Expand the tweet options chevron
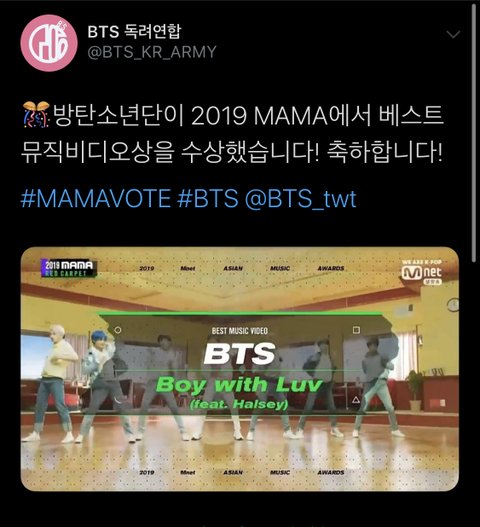 453,34
